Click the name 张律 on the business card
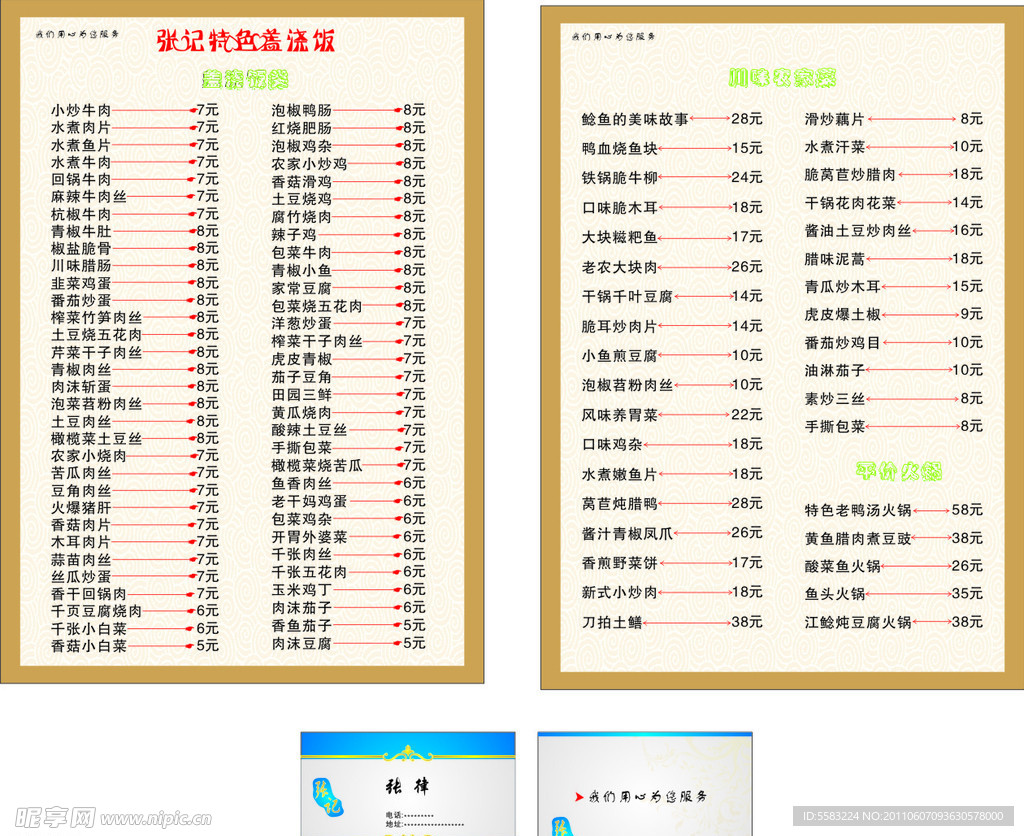This screenshot has width=1024, height=836. (x=407, y=786)
